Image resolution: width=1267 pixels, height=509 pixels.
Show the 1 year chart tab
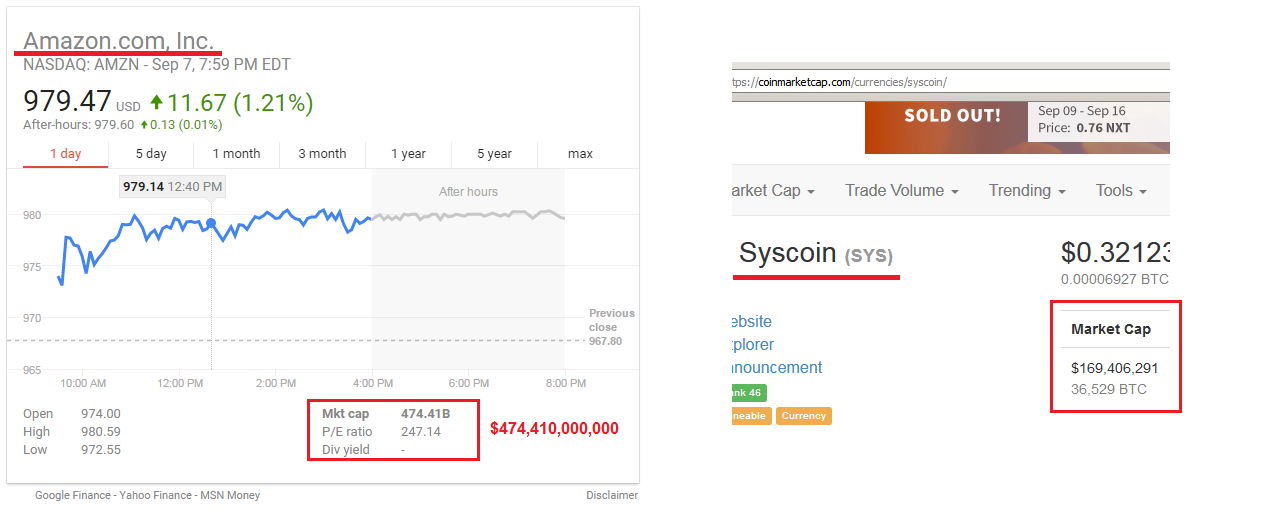click(408, 153)
